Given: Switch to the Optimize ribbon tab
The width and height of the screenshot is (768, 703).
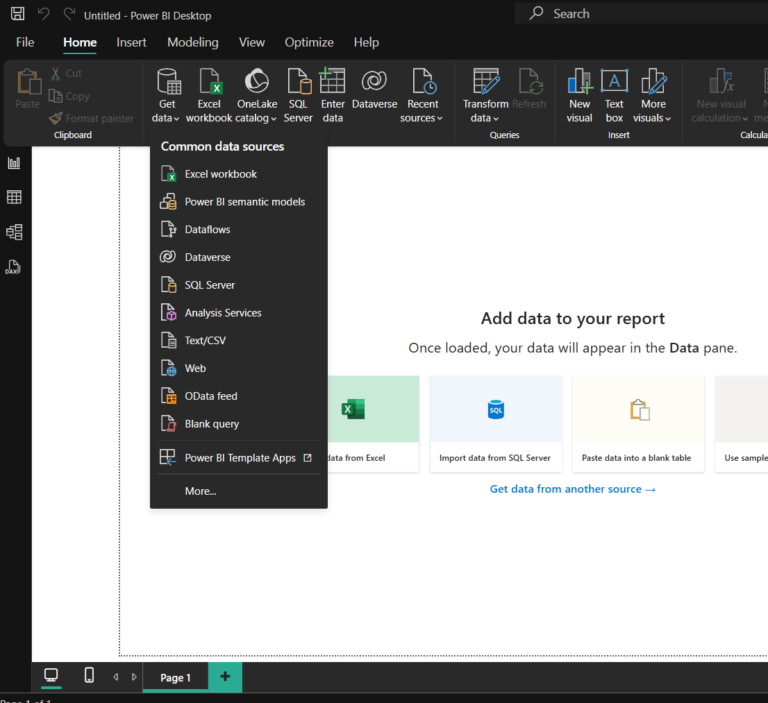Looking at the screenshot, I should tap(309, 42).
